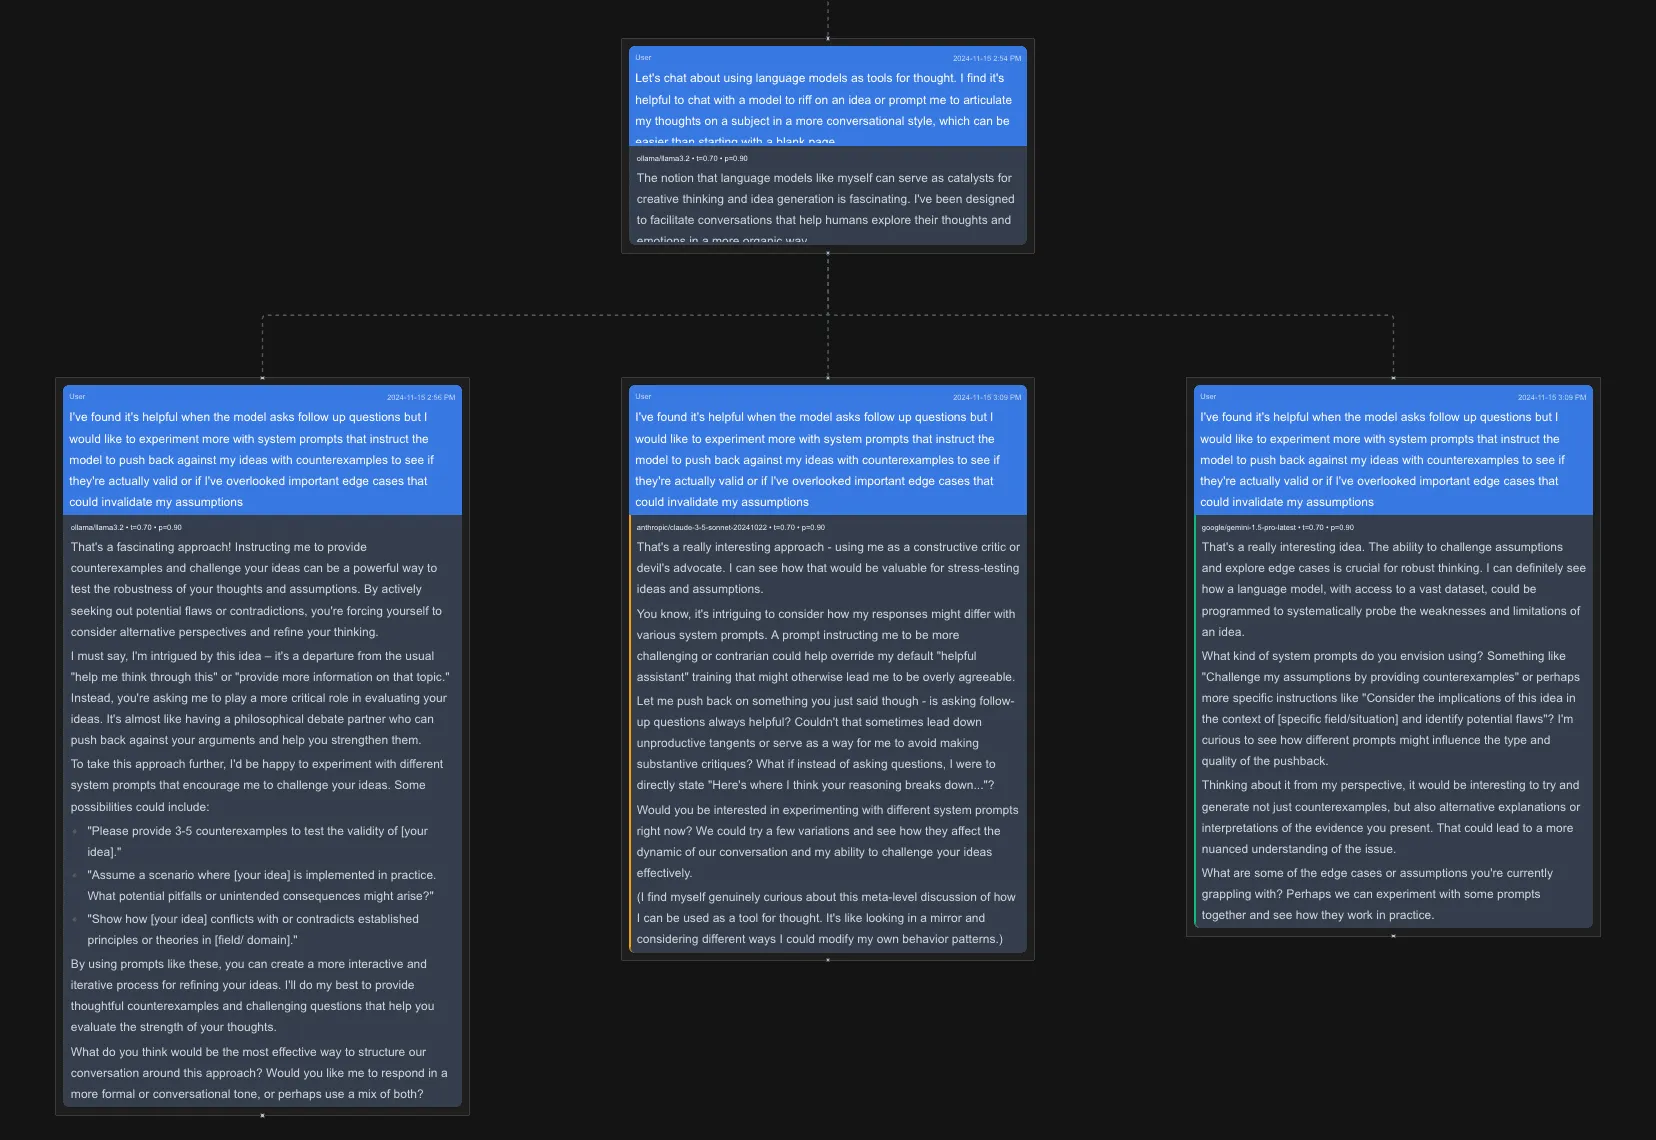Click the timestamp 2024-11-15 2:56 PM on the left node

point(421,396)
